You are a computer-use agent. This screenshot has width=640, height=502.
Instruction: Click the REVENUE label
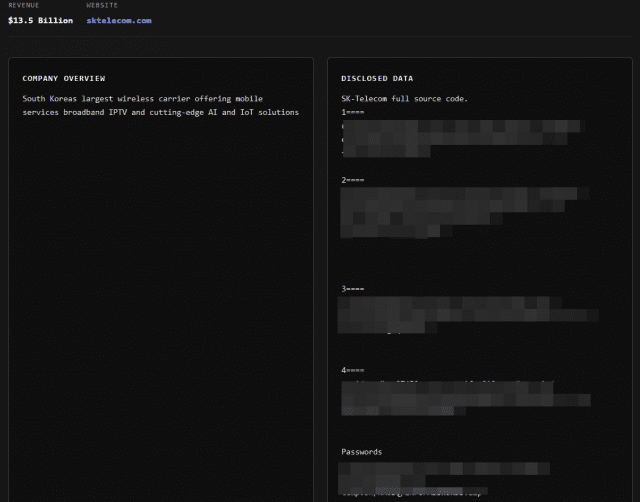pyautogui.click(x=24, y=5)
